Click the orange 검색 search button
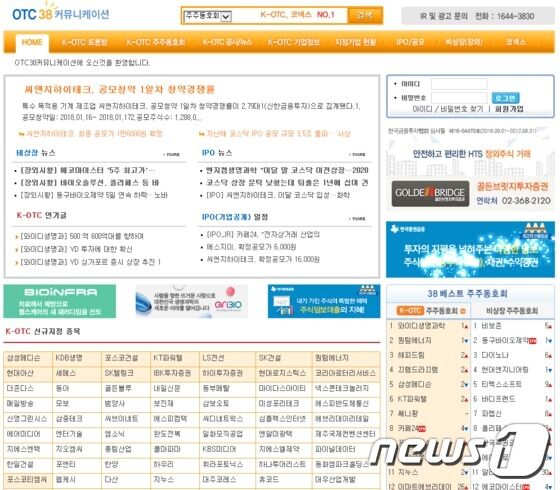This screenshot has width=560, height=490. point(365,15)
